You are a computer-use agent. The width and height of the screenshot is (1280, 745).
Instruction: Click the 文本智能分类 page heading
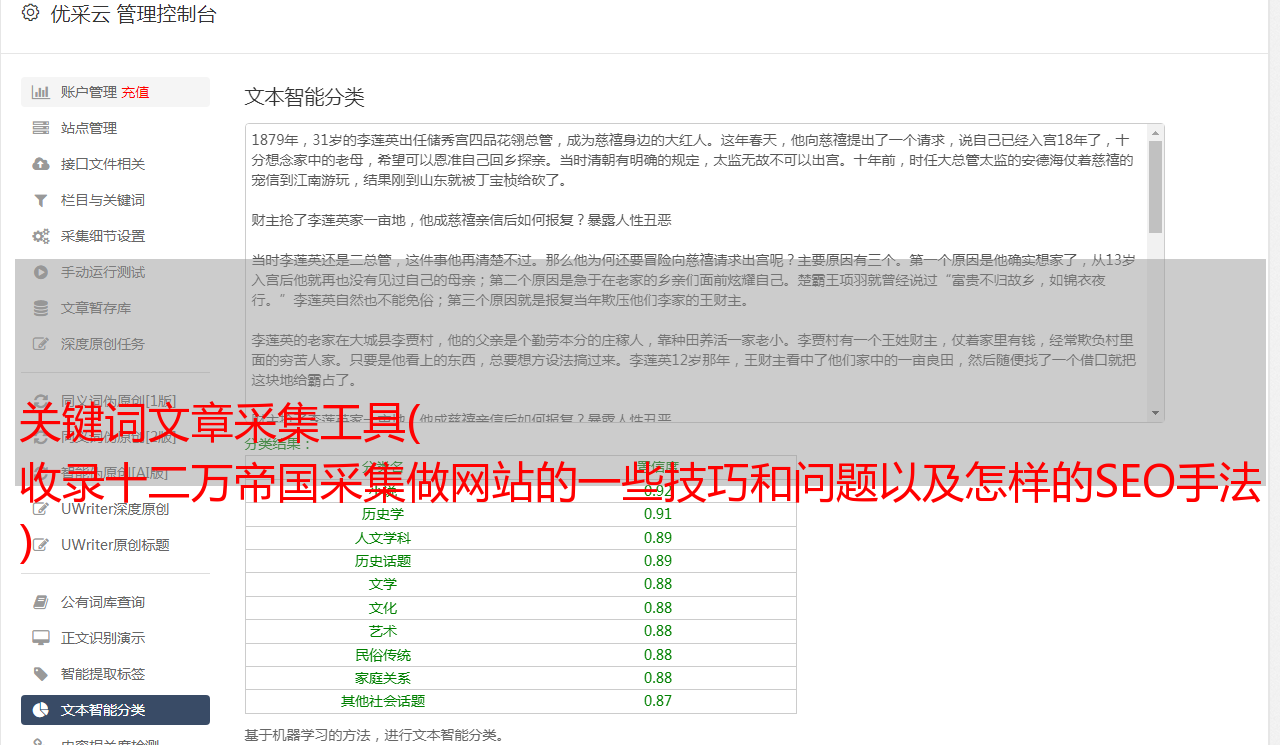click(x=305, y=97)
